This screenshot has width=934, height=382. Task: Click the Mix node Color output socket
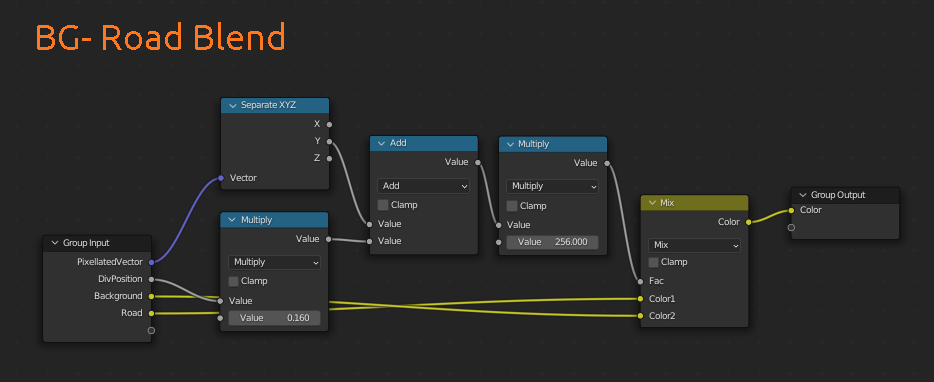pyautogui.click(x=749, y=222)
